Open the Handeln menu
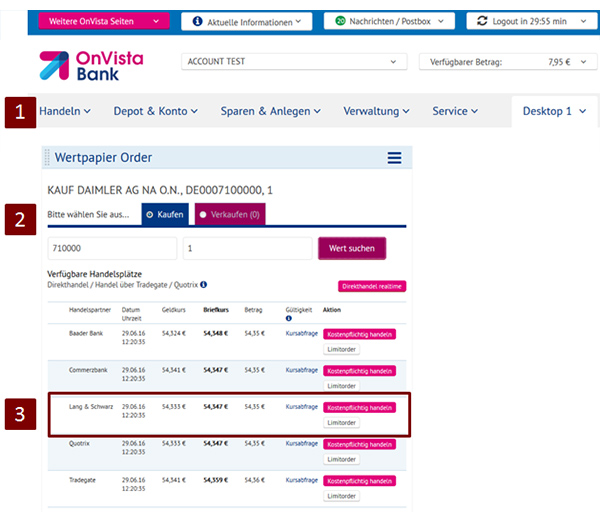 64,111
